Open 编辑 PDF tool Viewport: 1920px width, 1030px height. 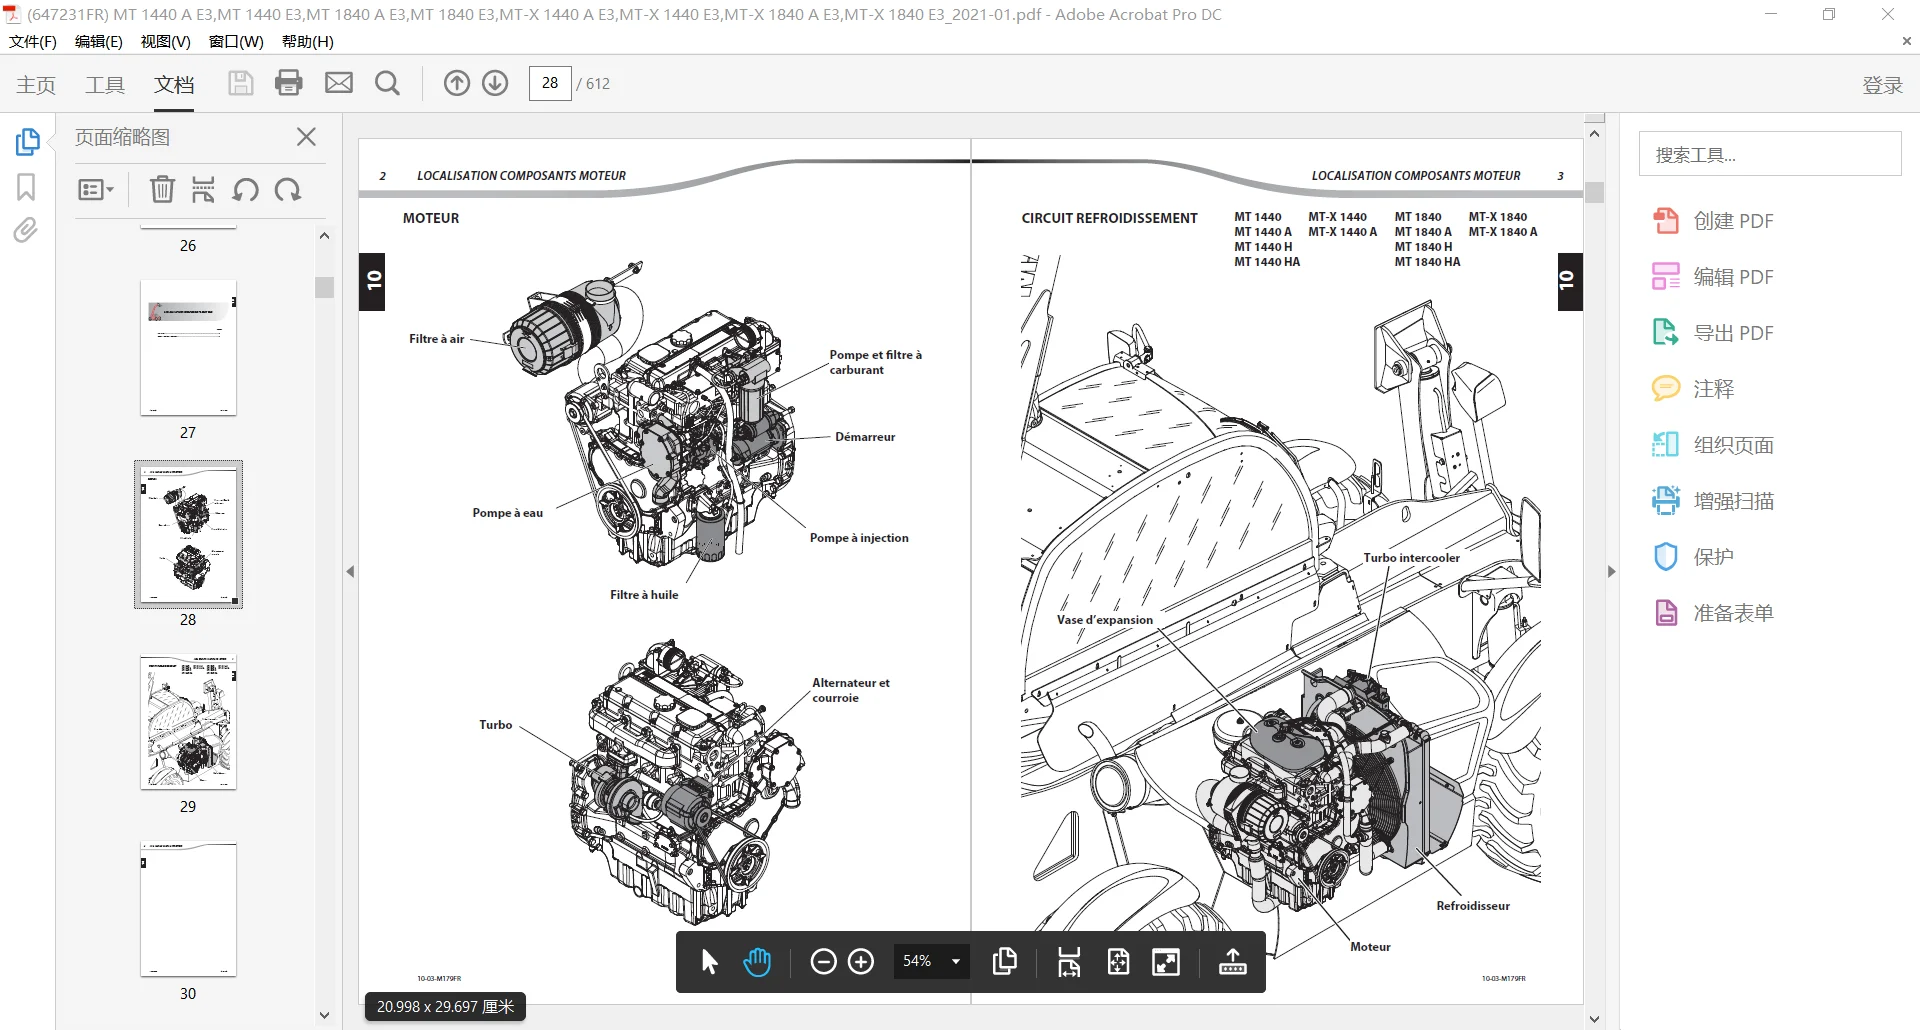point(1713,277)
